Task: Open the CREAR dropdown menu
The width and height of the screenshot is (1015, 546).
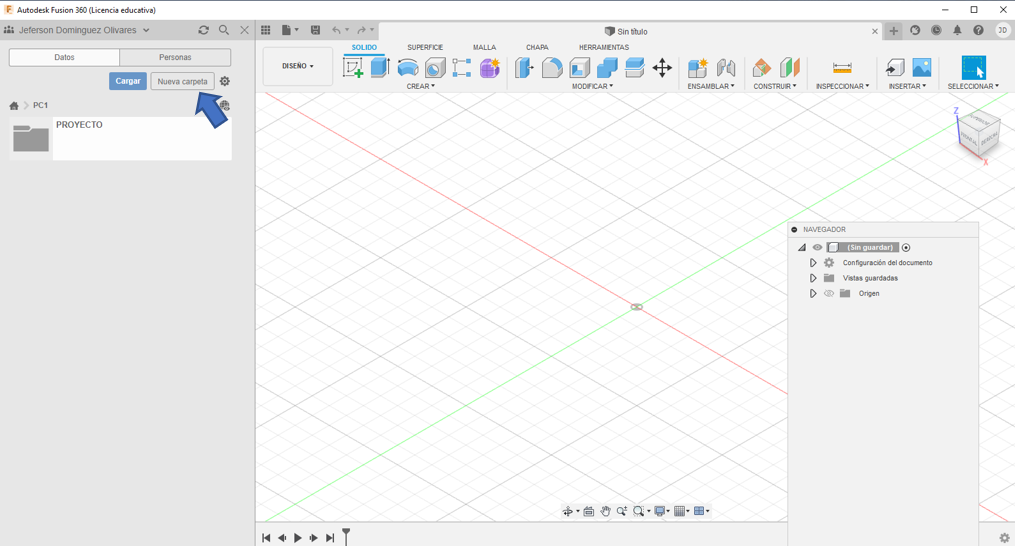Action: pos(421,86)
